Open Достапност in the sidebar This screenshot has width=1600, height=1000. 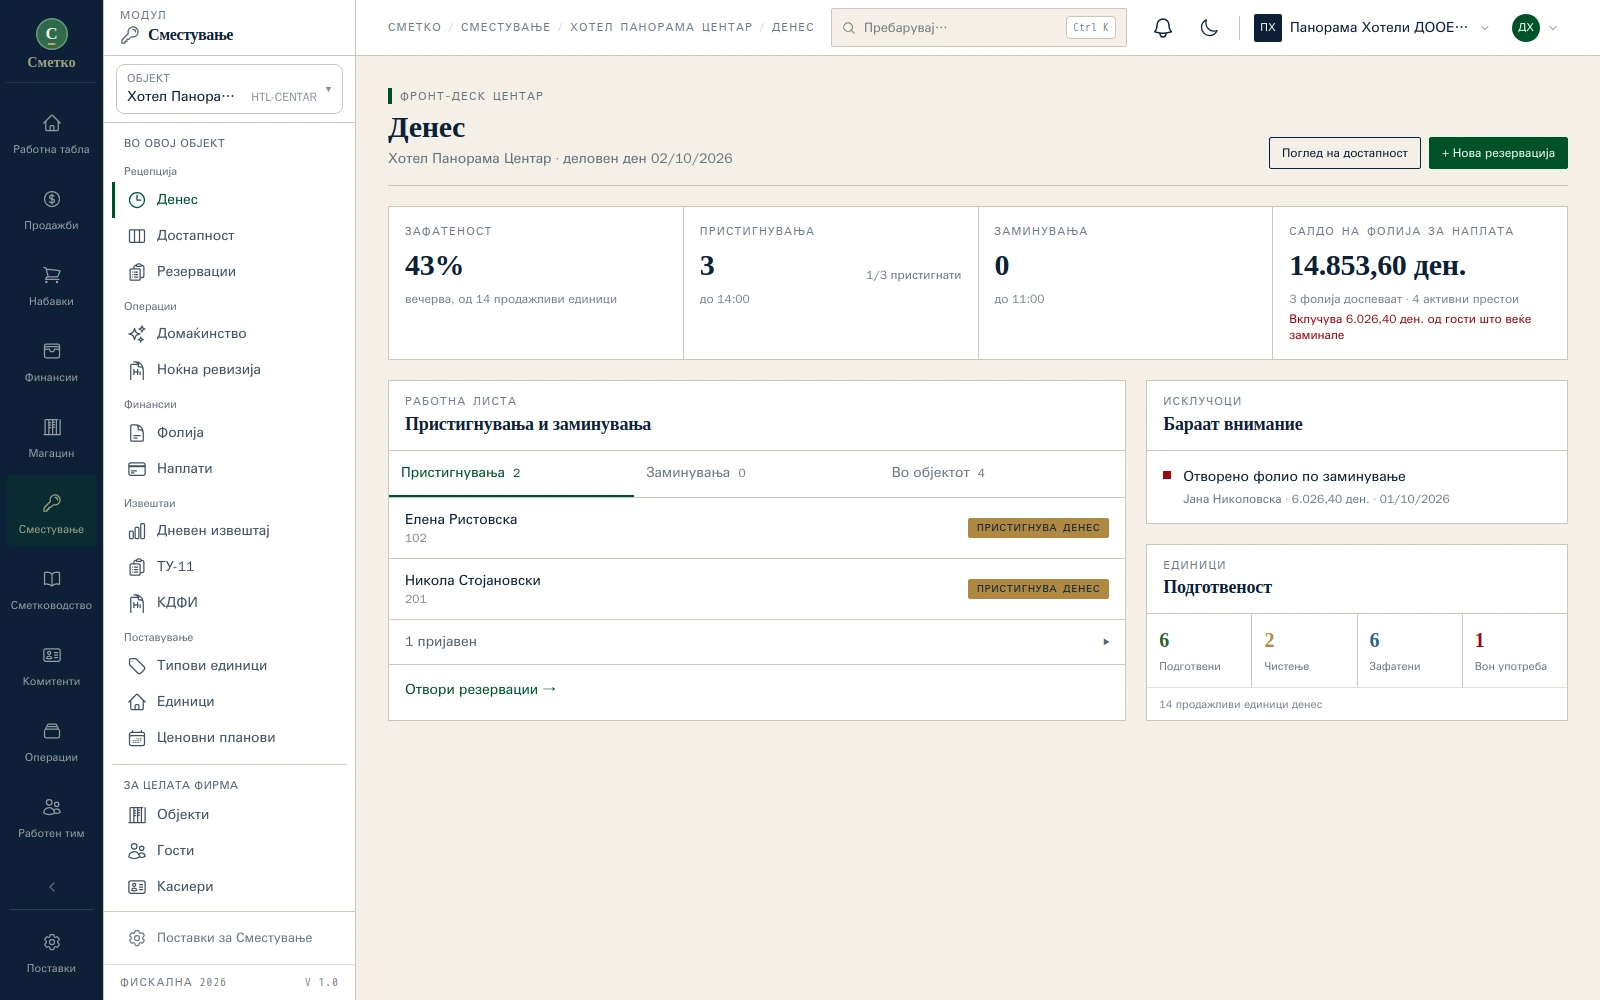pyautogui.click(x=229, y=236)
